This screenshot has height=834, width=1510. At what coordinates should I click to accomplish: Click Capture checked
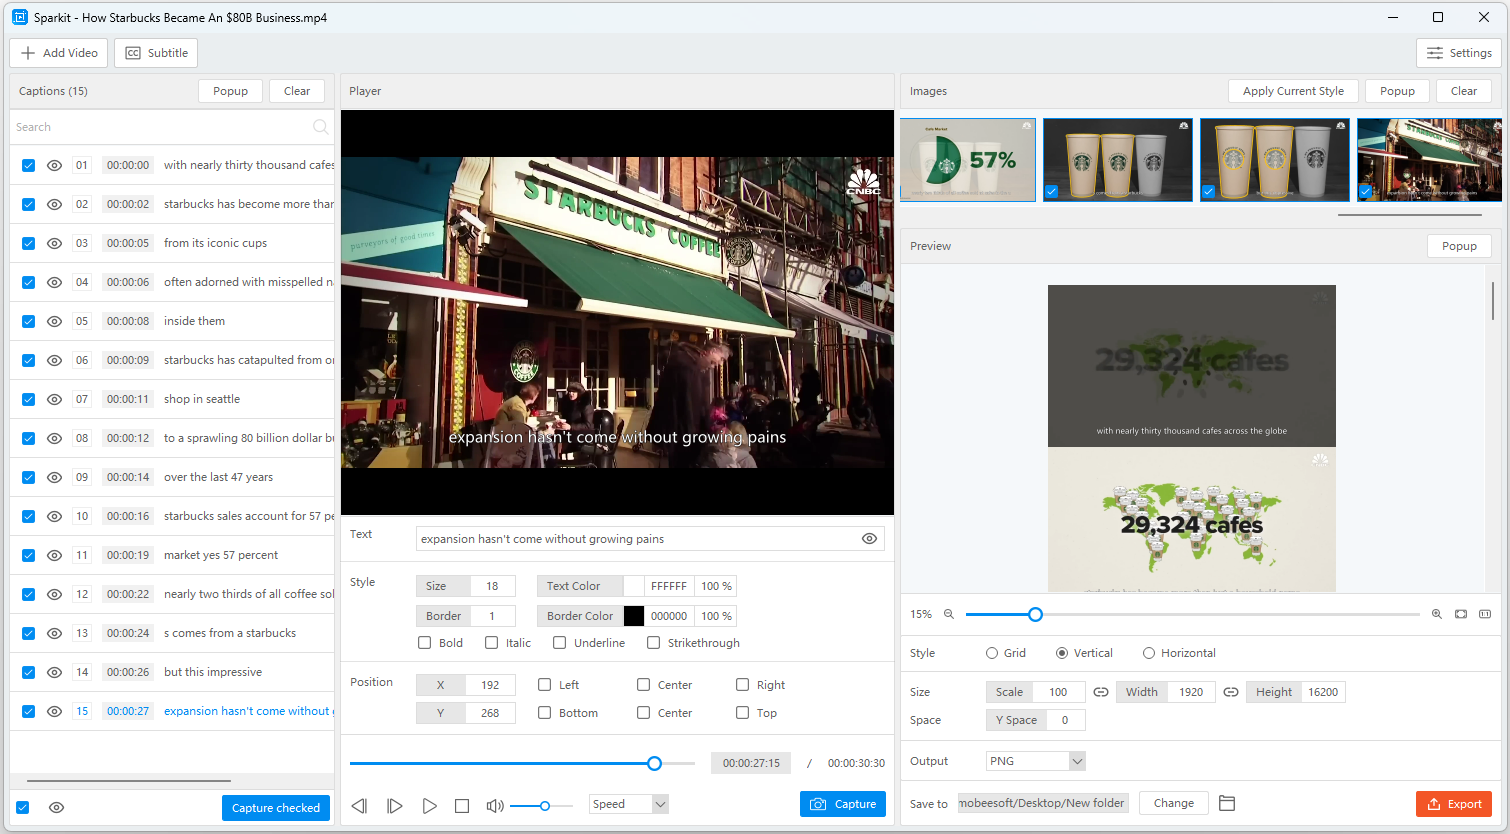click(276, 808)
